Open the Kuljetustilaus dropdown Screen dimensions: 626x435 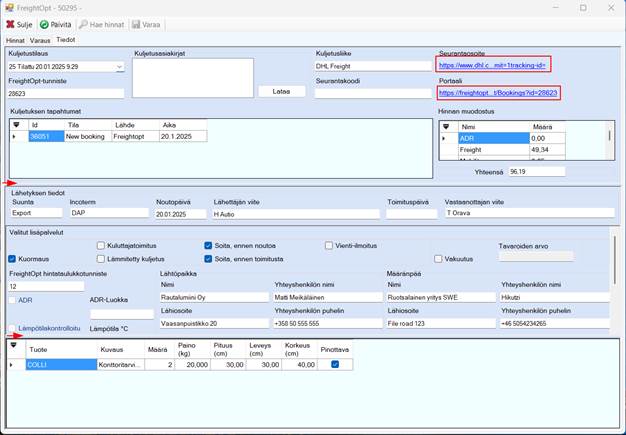119,67
